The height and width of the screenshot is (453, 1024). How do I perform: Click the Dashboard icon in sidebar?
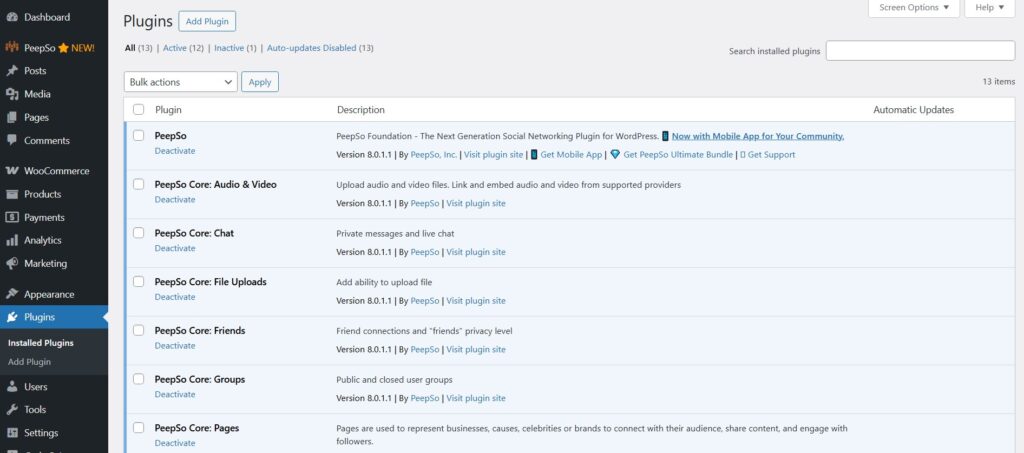(12, 17)
